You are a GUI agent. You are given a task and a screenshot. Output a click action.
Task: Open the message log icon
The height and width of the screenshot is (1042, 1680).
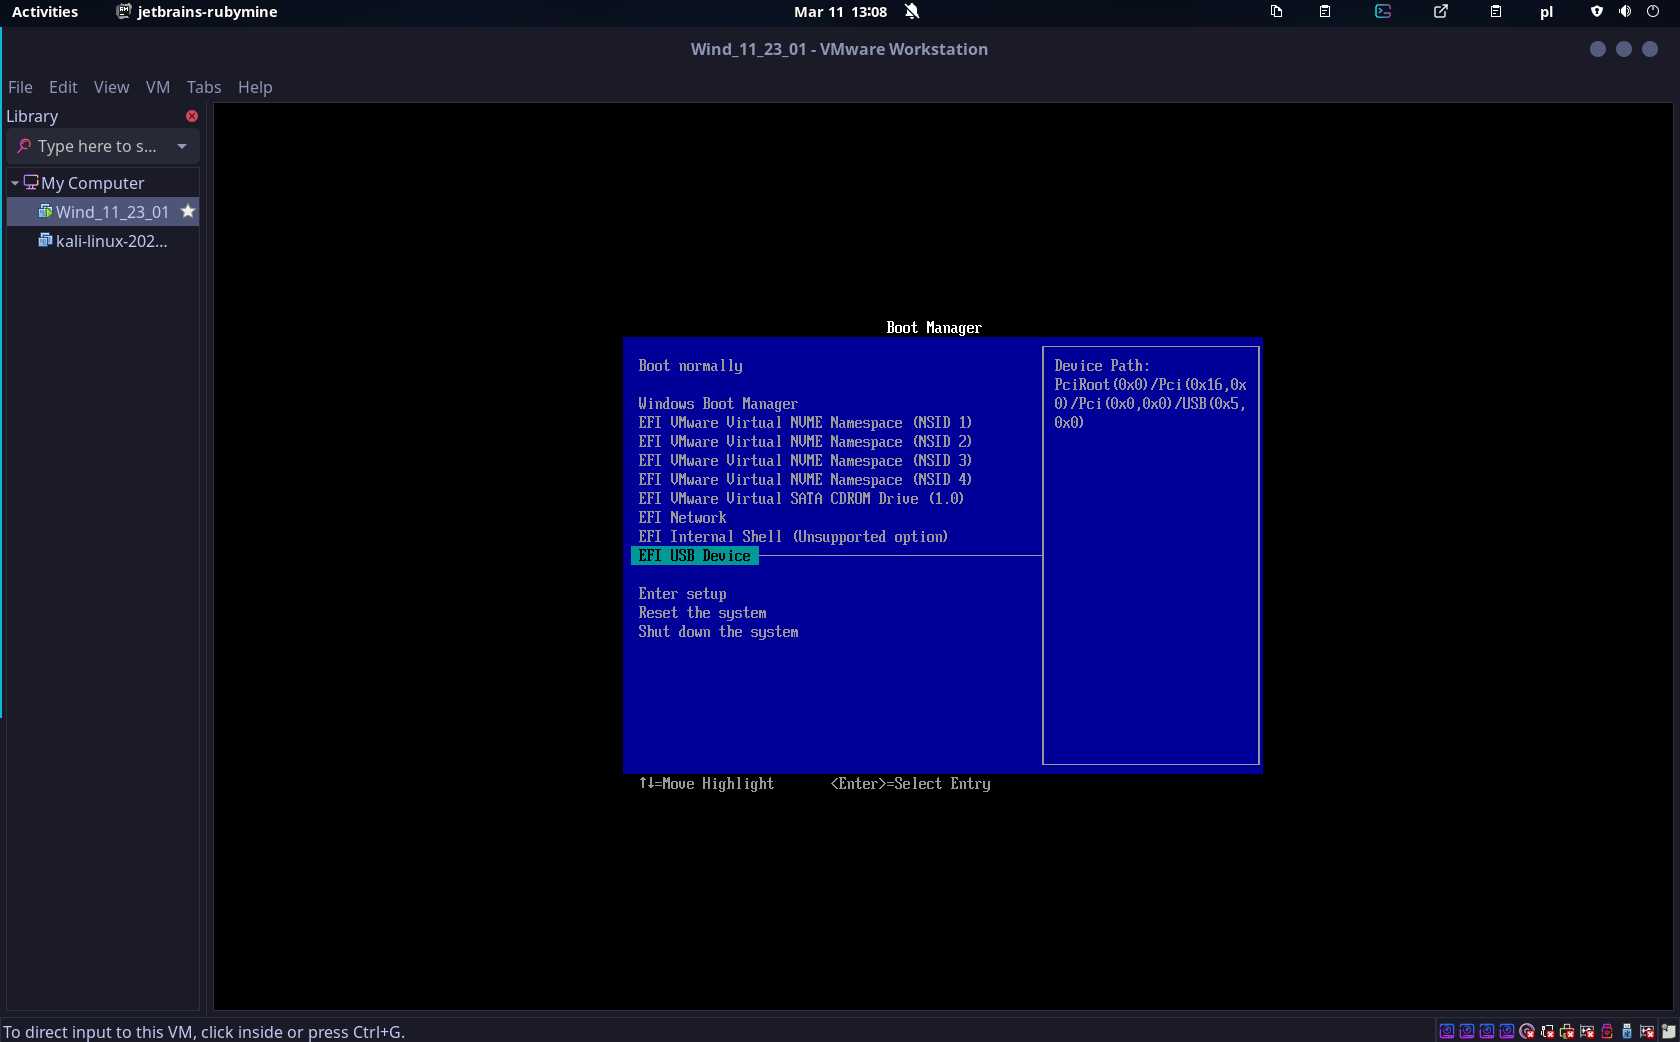[1668, 1031]
